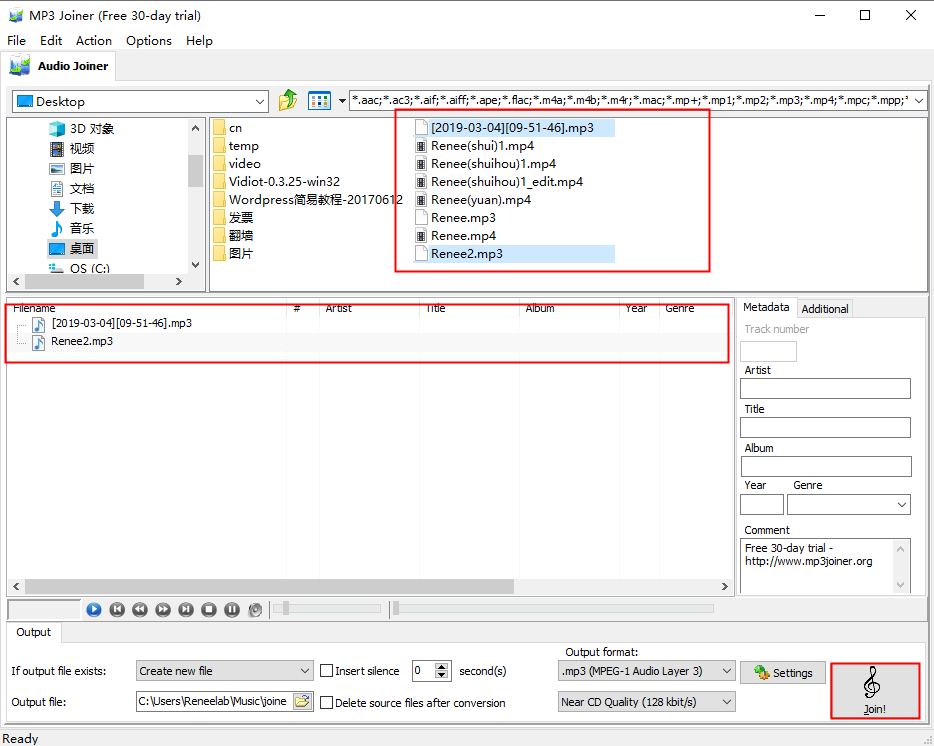Select the 视频 folder in tree
Image resolution: width=934 pixels, height=746 pixels.
(72, 148)
